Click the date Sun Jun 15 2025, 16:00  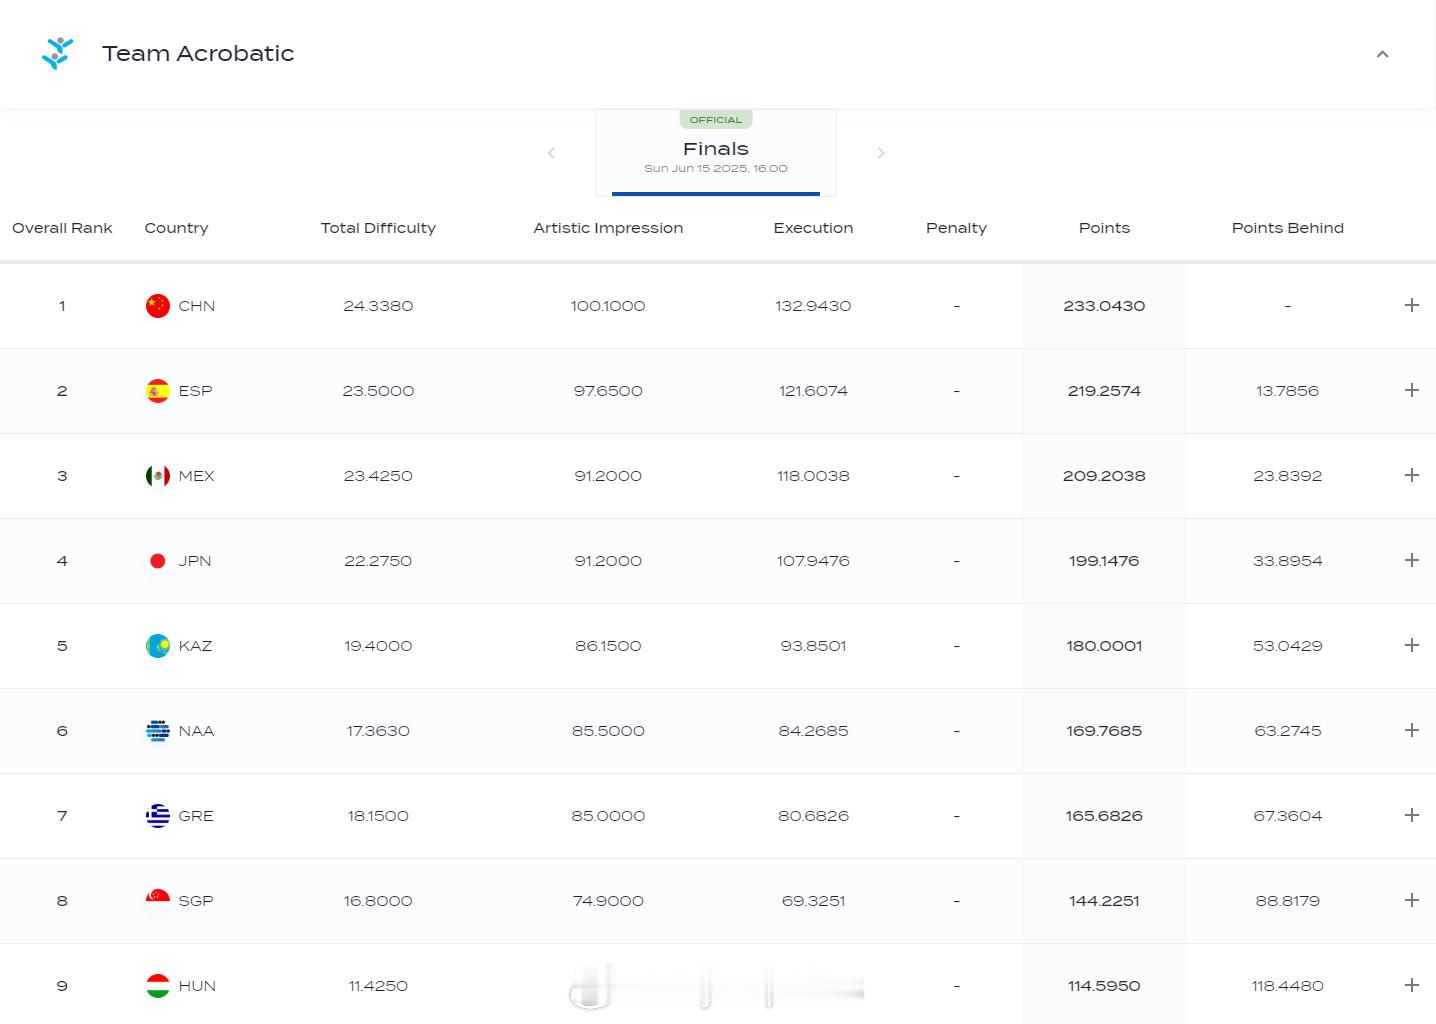pyautogui.click(x=716, y=168)
